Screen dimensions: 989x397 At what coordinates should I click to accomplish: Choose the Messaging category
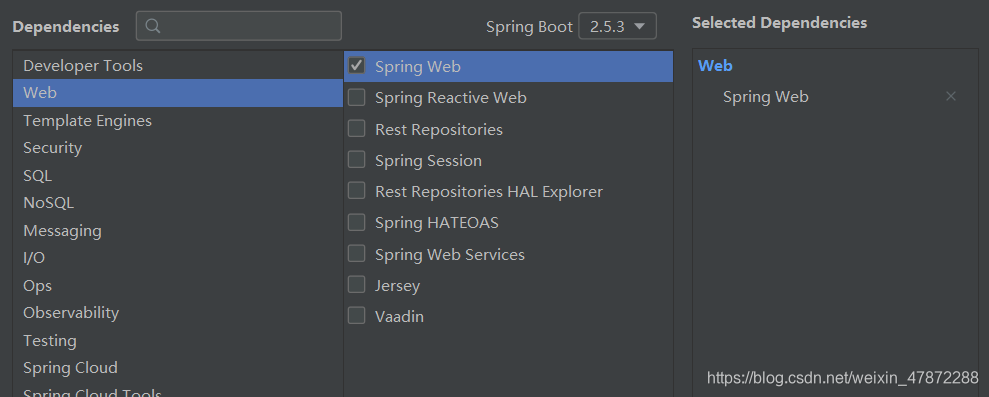click(x=178, y=230)
